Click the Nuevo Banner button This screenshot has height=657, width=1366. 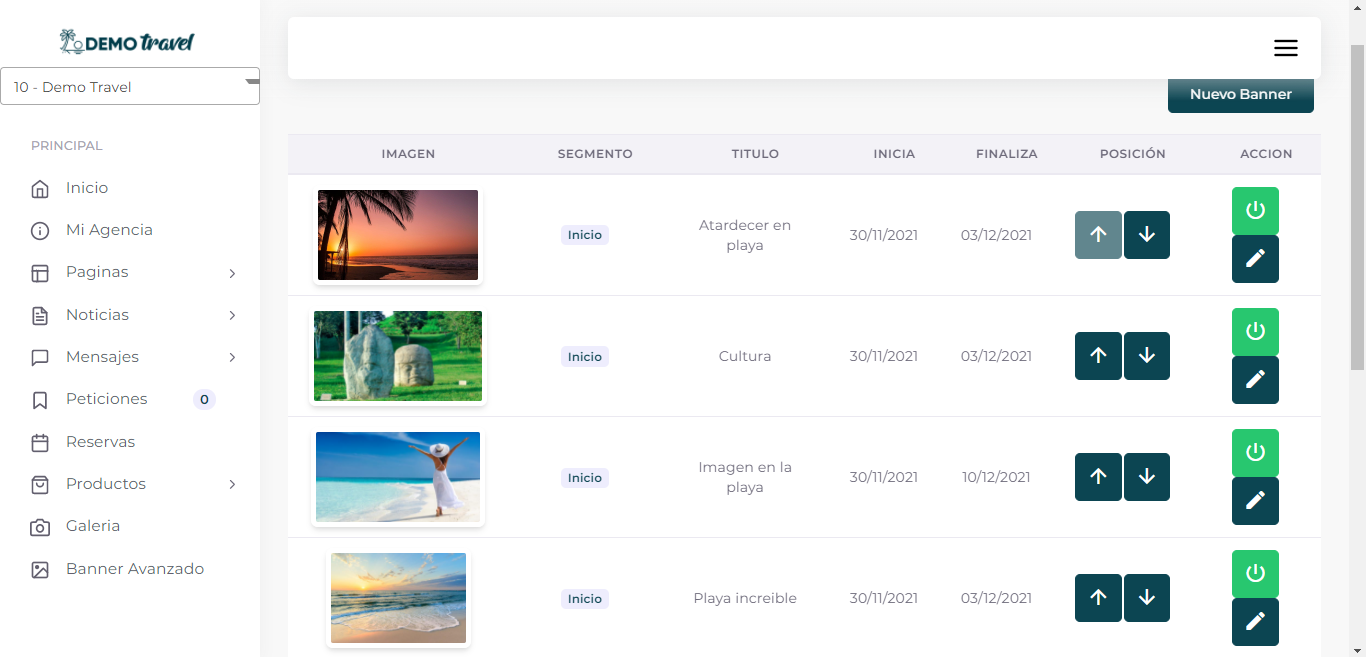pyautogui.click(x=1240, y=95)
